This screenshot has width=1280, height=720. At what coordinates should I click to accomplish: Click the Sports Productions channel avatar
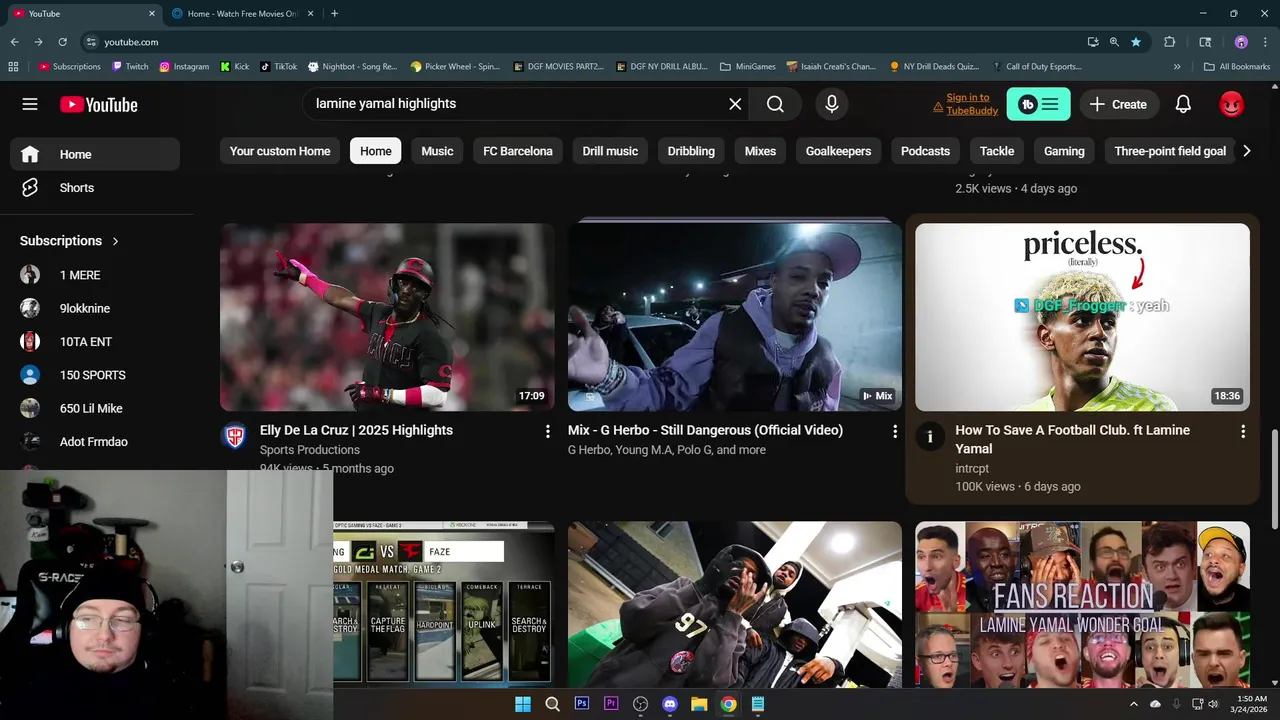pos(234,436)
